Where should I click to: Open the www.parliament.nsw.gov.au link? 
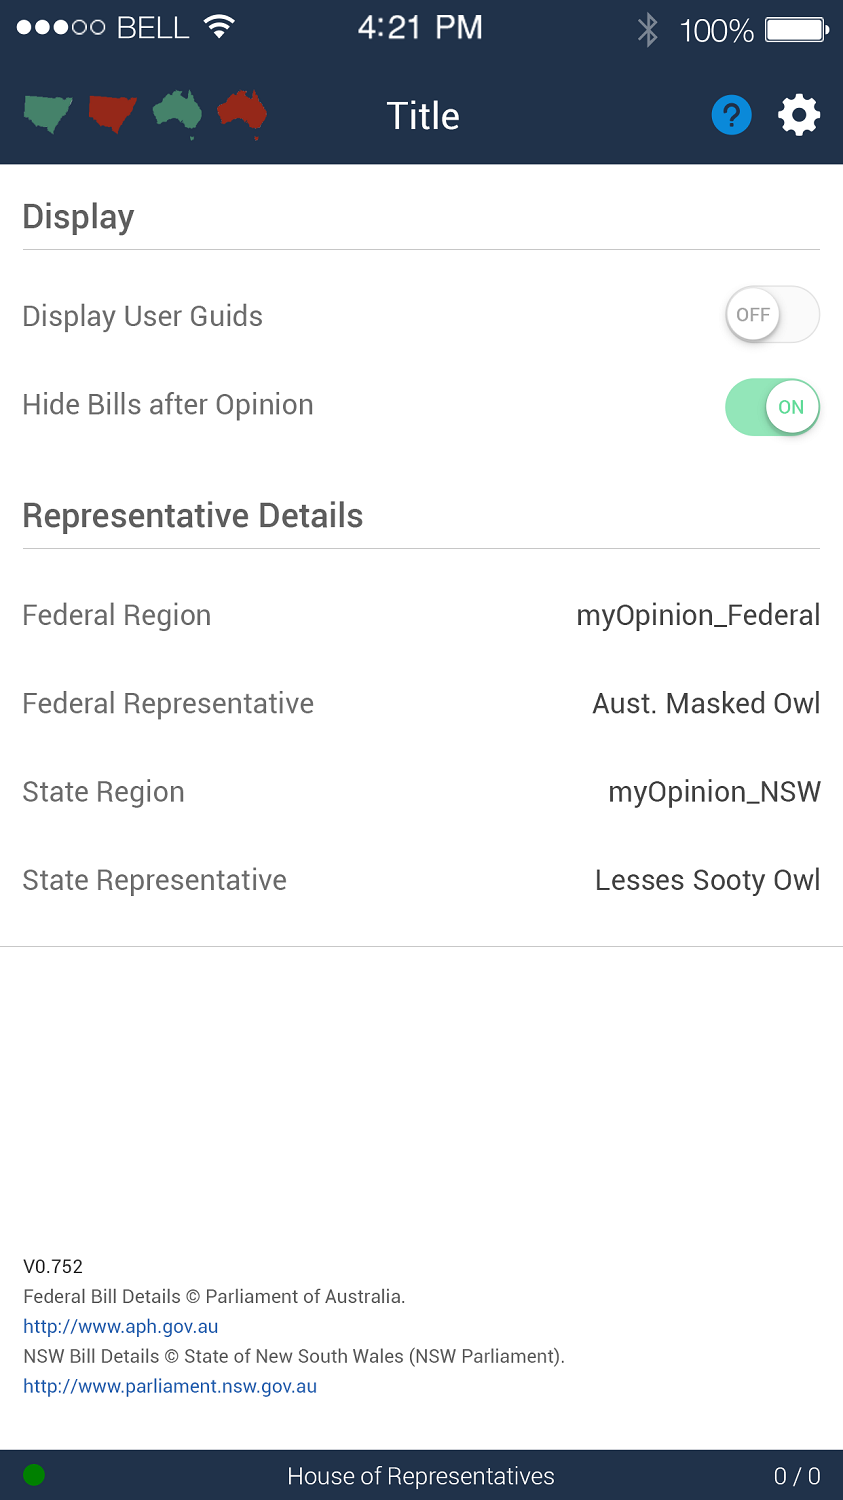click(170, 1387)
